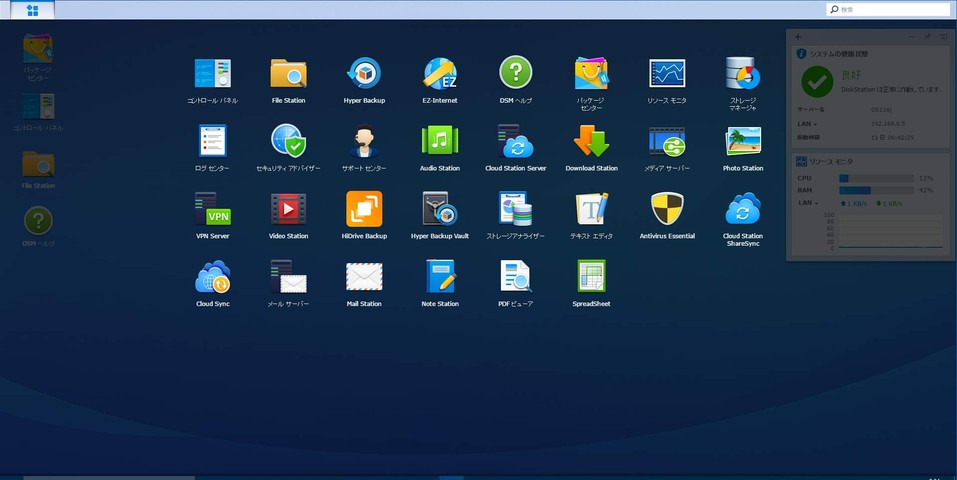This screenshot has width=957, height=480.
Task: Launch Photo Station
Action: [743, 141]
